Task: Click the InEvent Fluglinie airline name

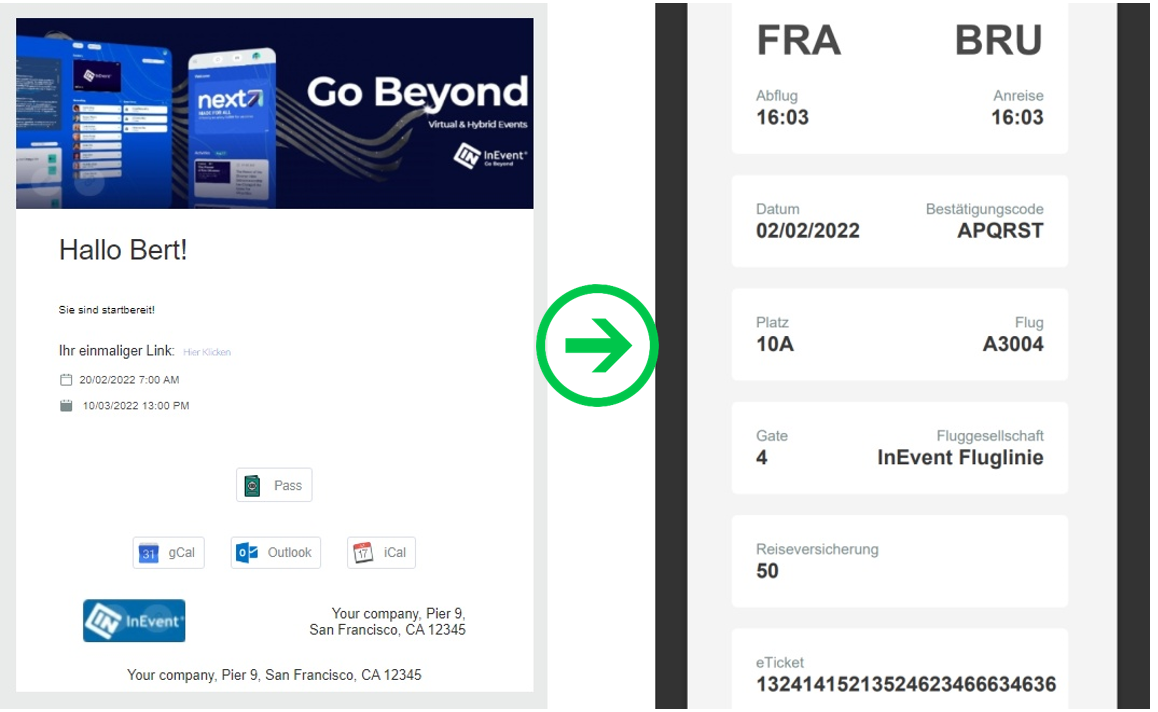Action: [x=960, y=458]
